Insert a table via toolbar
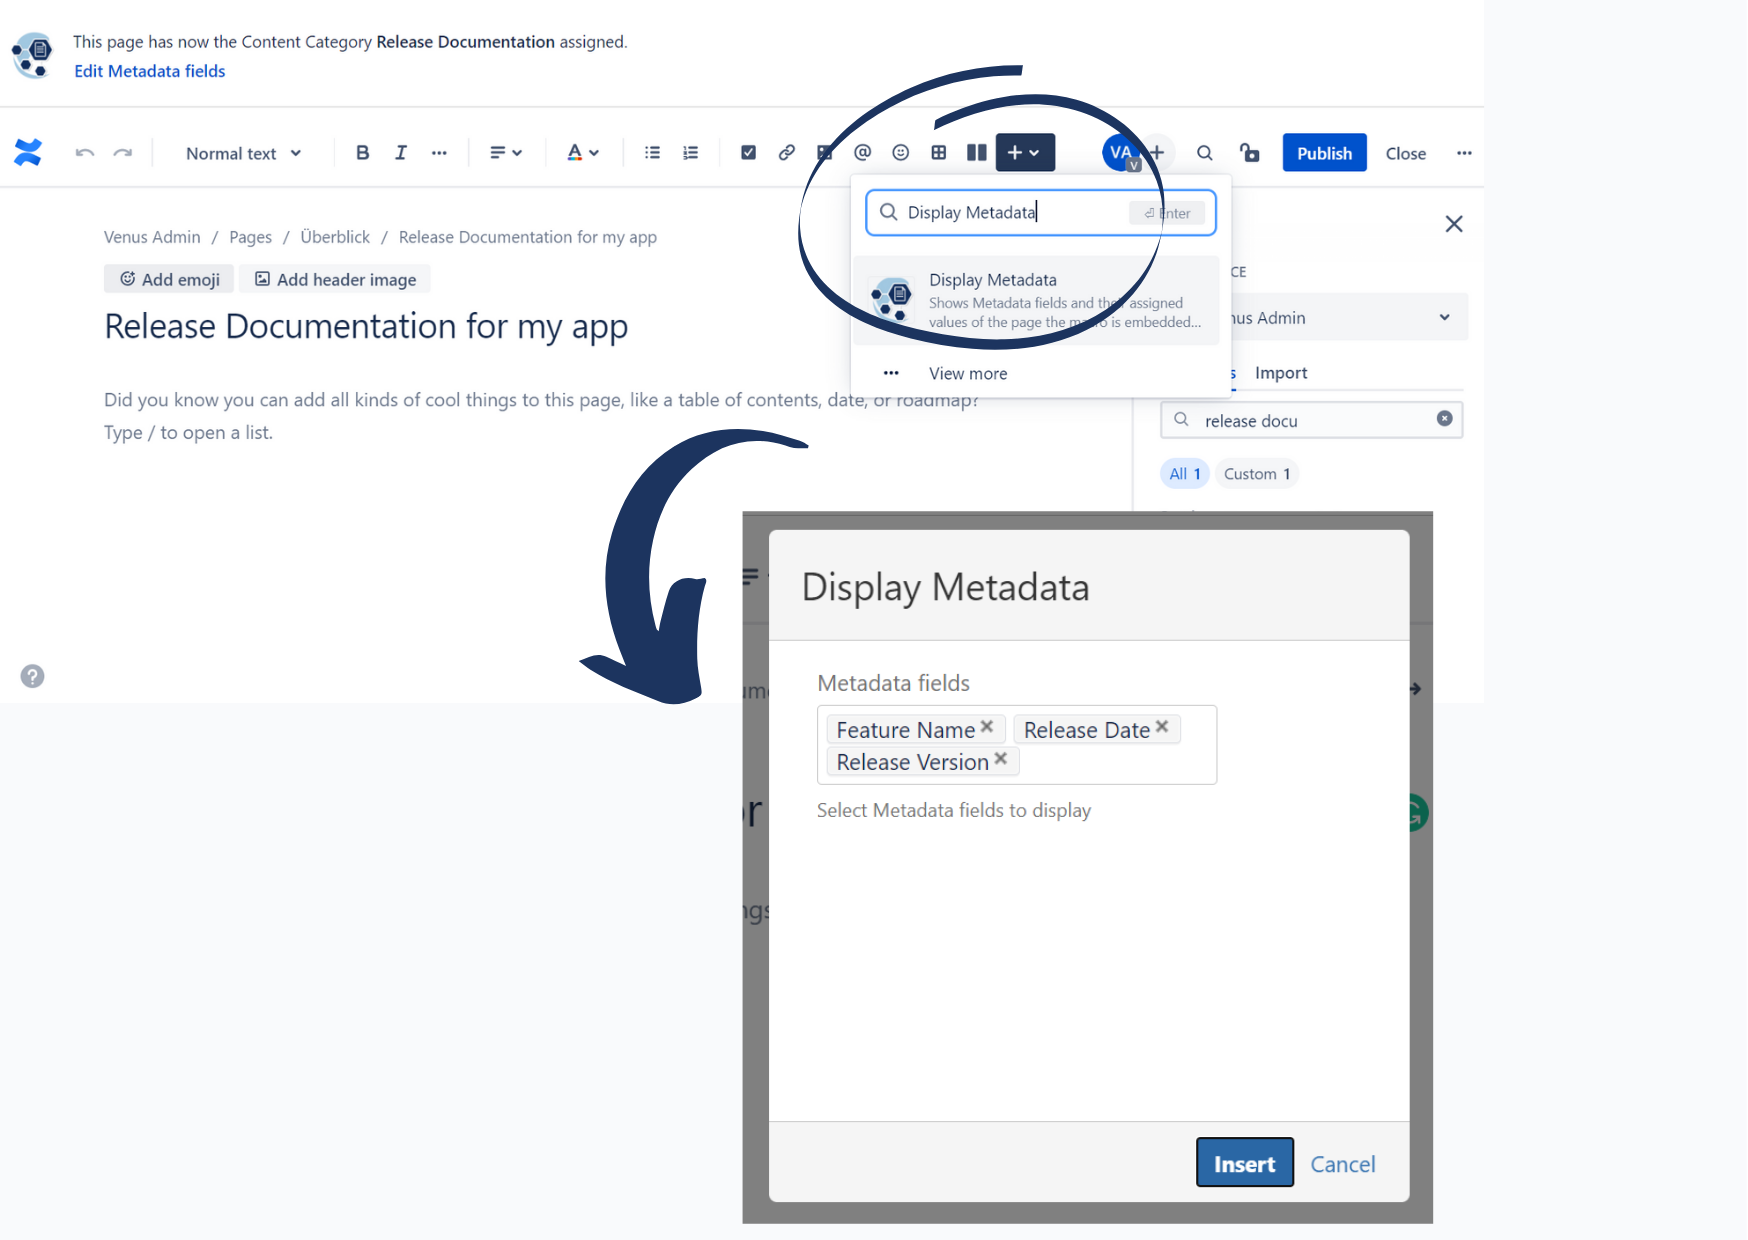Screen dimensions: 1748x1240 tap(938, 153)
